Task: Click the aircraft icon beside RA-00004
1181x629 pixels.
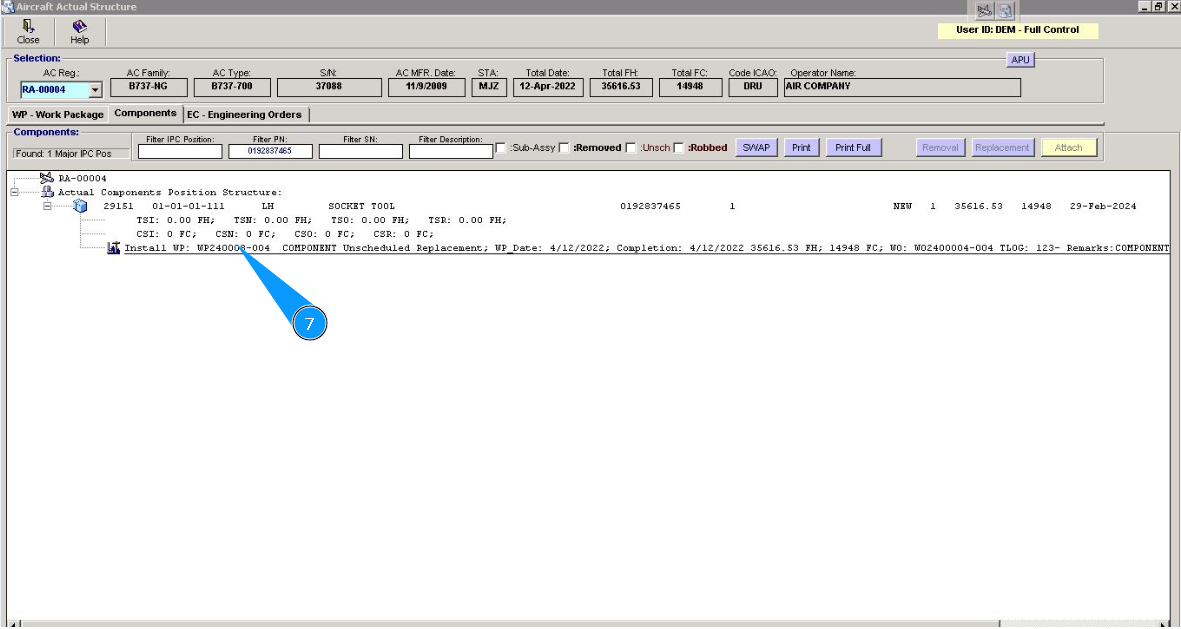Action: point(47,179)
